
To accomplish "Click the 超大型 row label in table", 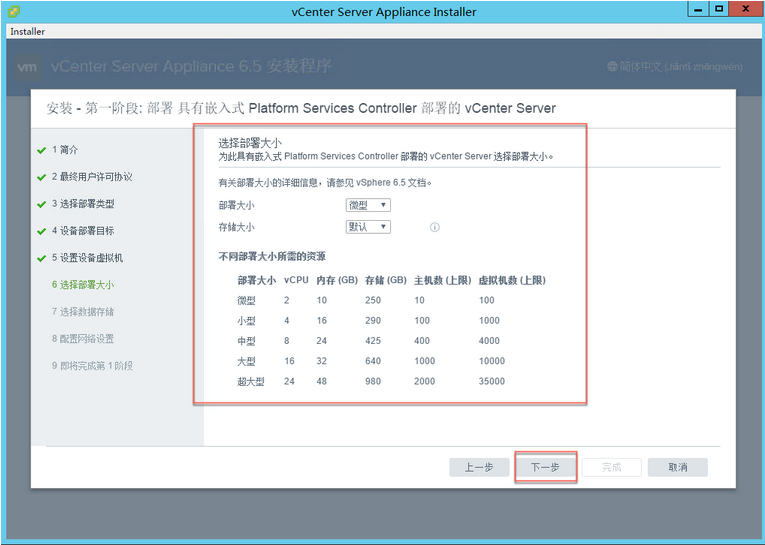I will coord(251,382).
